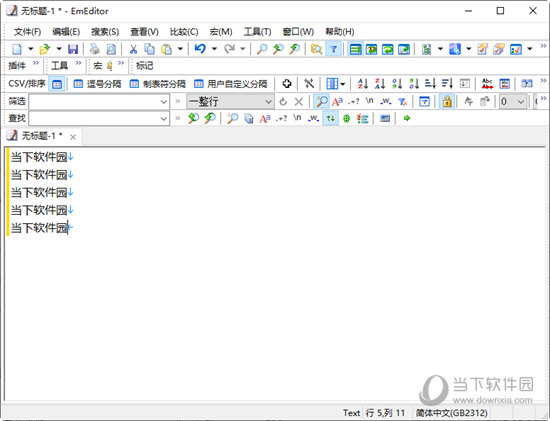The height and width of the screenshot is (421, 550).
Task: Toggle Match Case Aa in filter bar
Action: click(x=337, y=101)
